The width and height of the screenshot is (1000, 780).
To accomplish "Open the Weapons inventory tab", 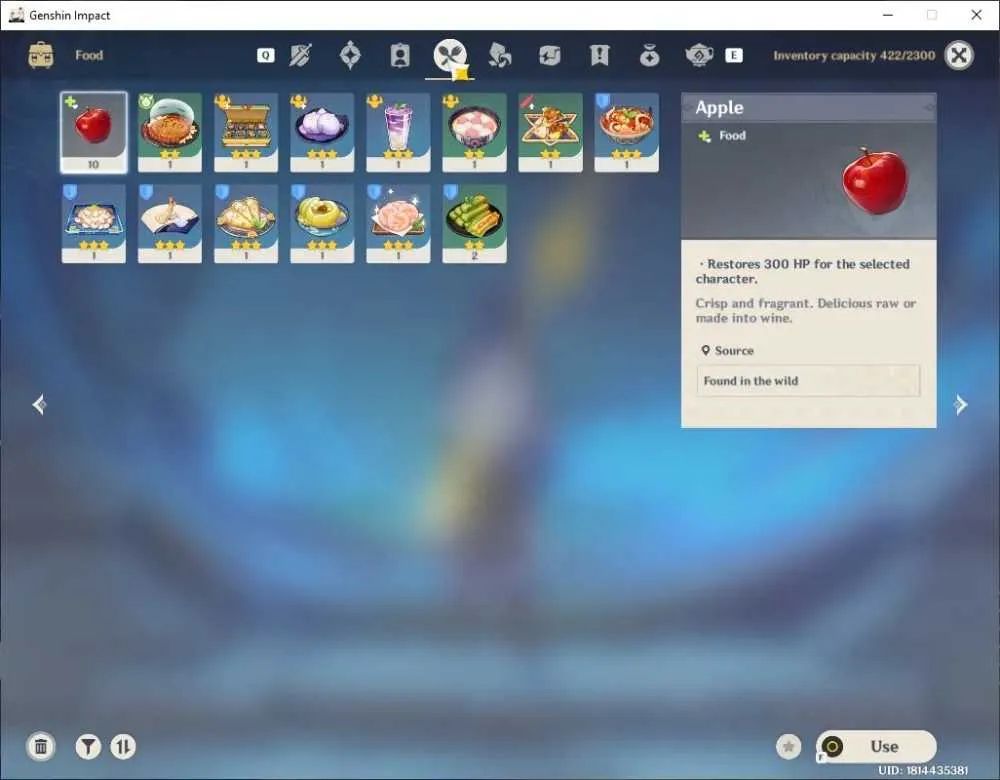I will click(300, 55).
